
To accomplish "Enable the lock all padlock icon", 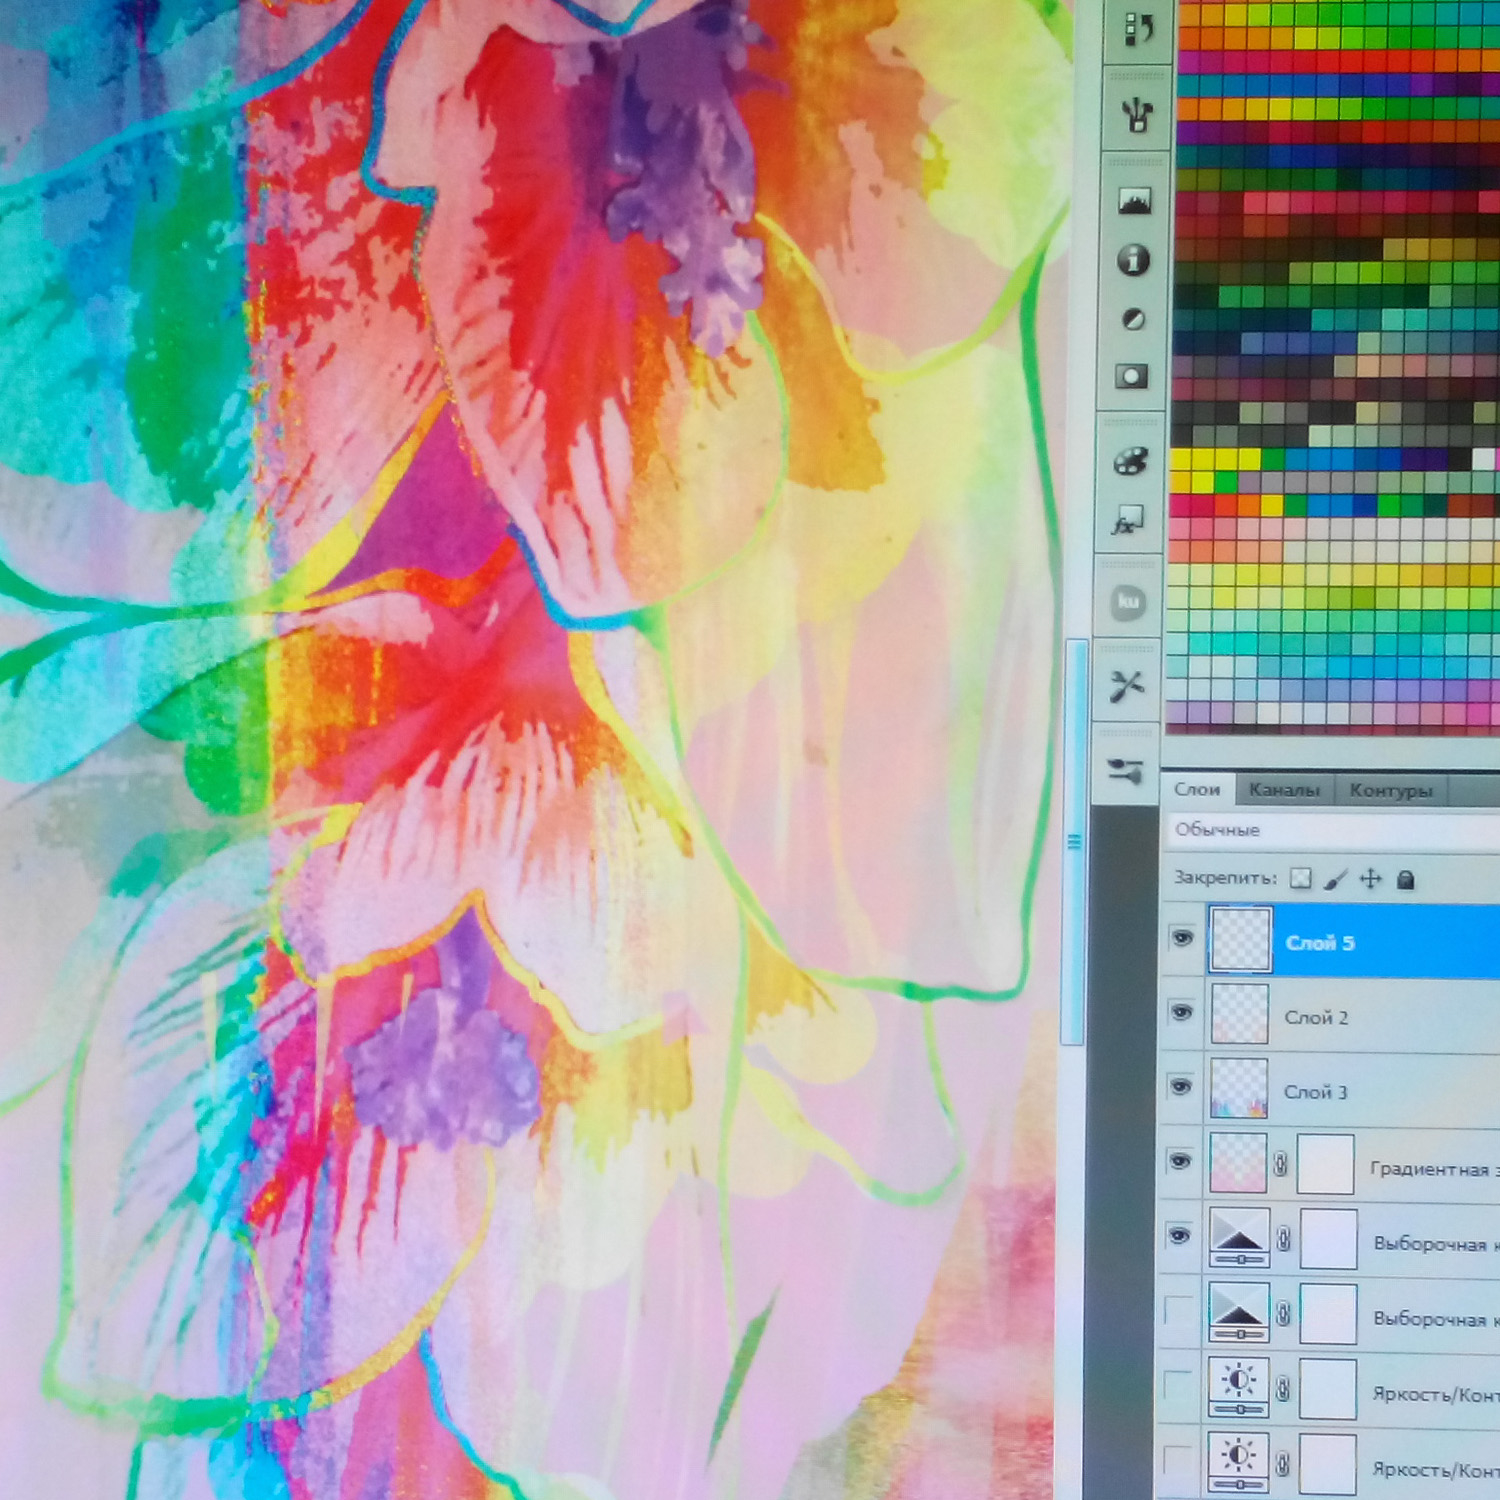I will click(1406, 880).
